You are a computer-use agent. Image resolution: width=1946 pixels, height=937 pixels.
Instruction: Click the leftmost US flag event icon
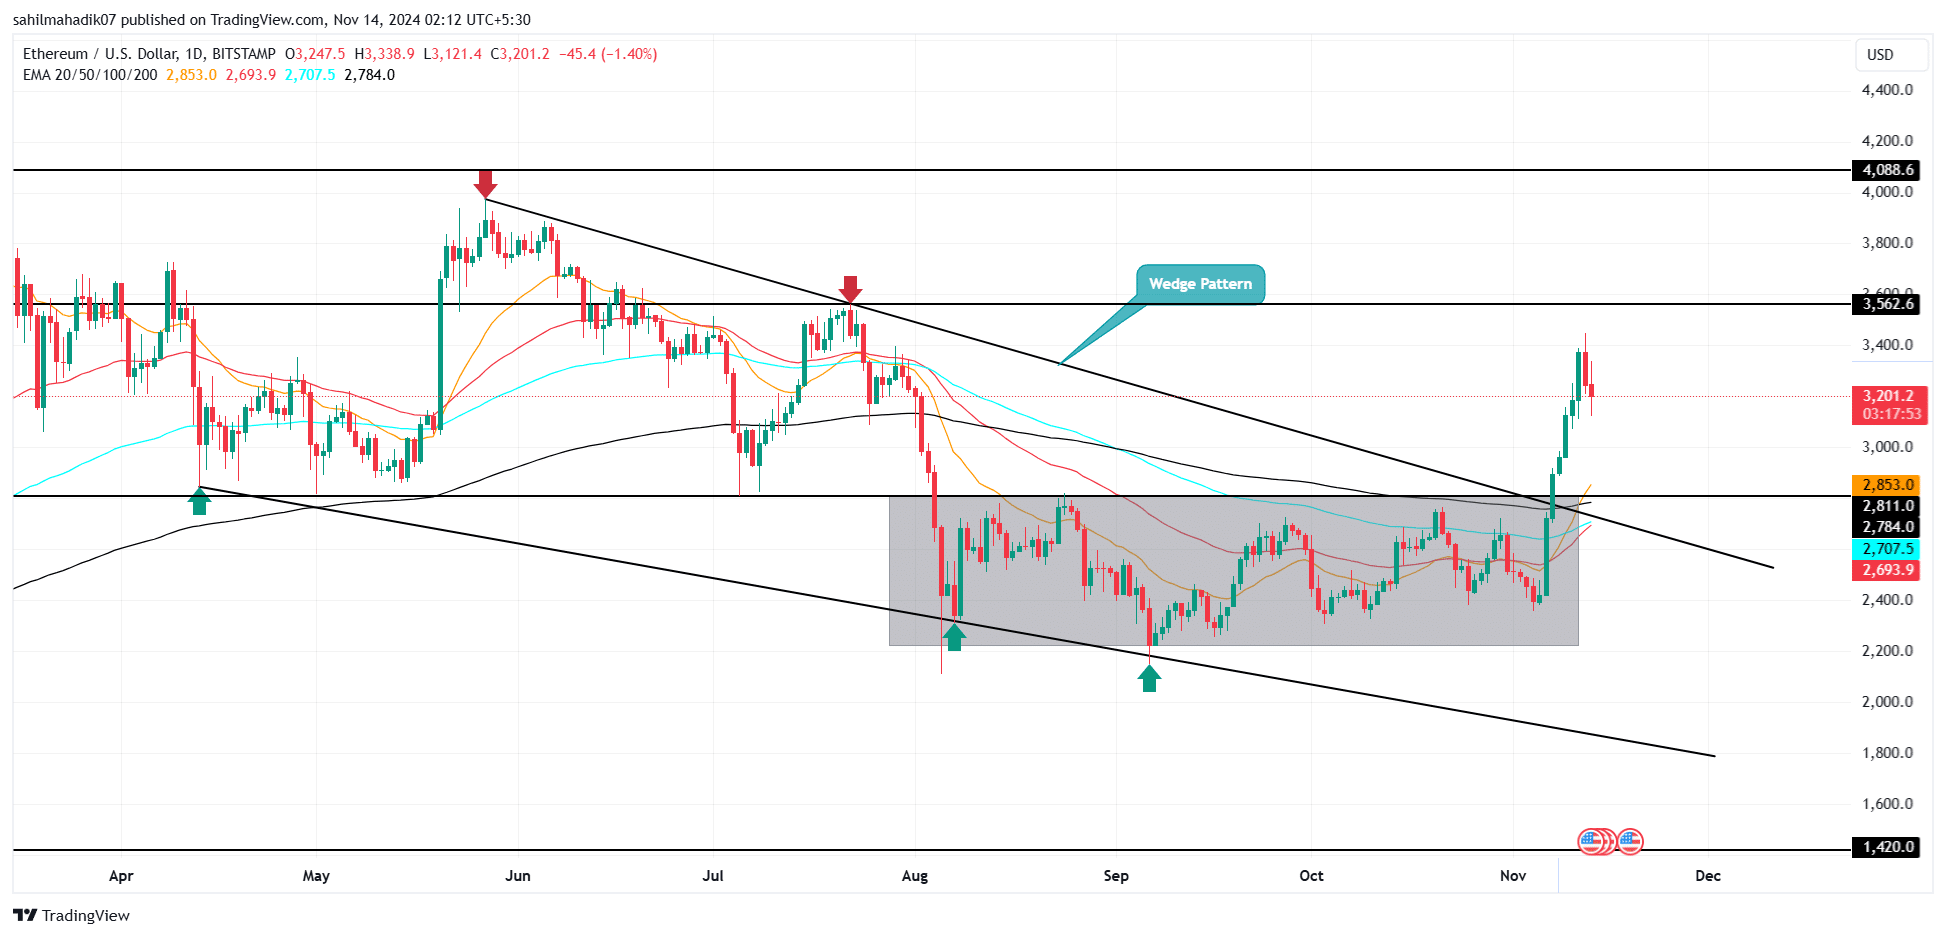pos(1590,842)
